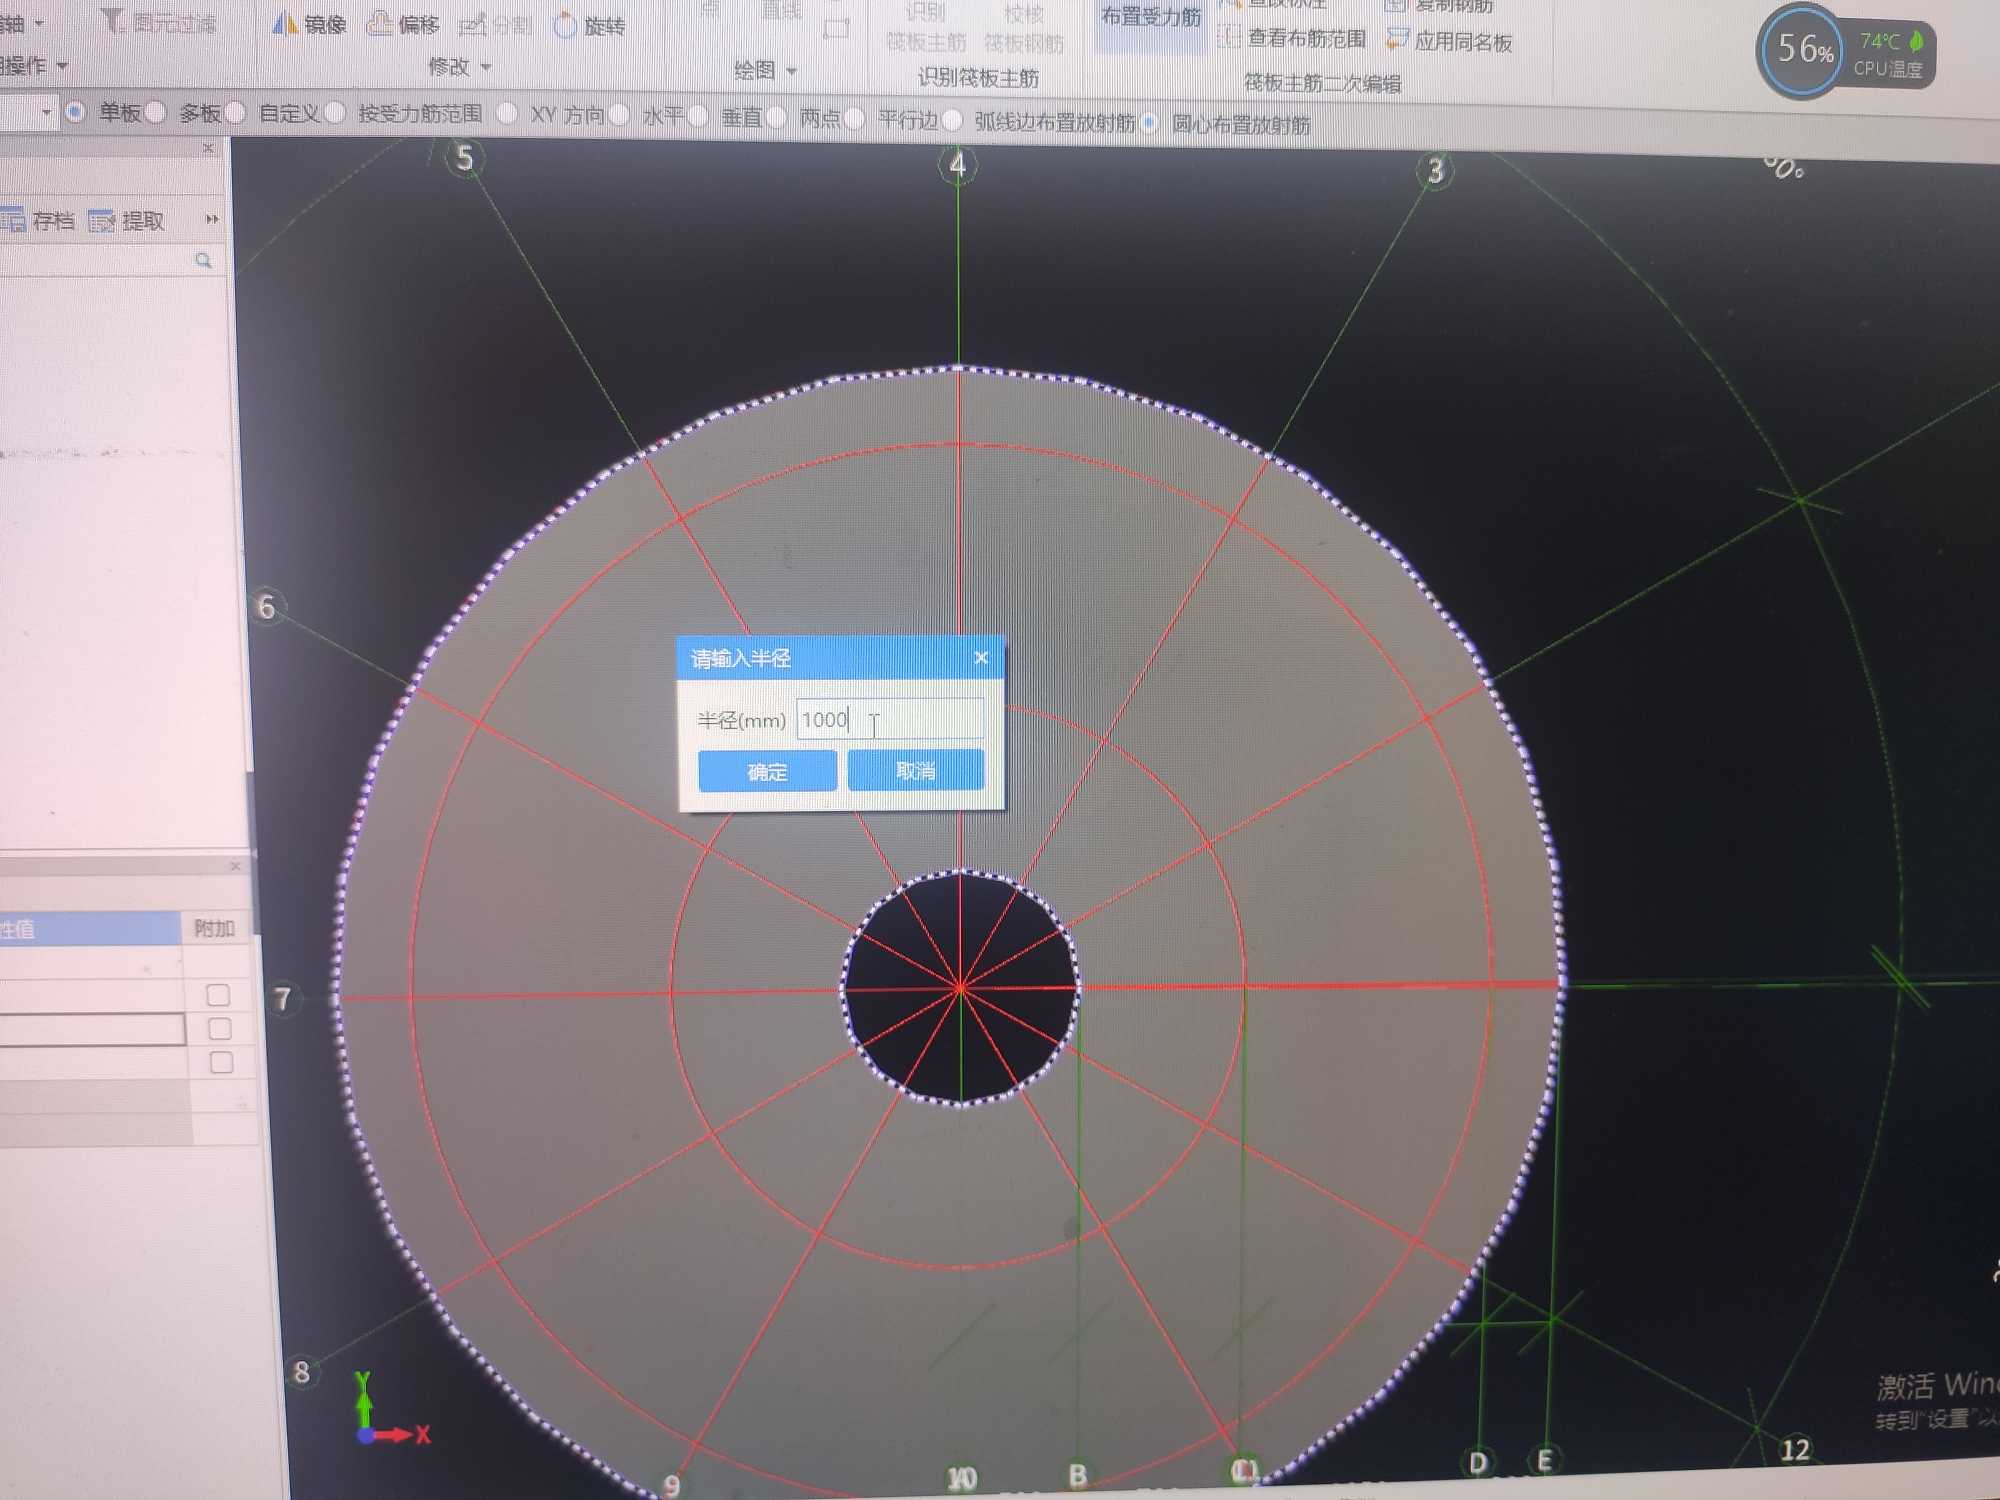2000x1500 pixels.
Task: Choose the XY 方向 radio option
Action: pos(507,114)
